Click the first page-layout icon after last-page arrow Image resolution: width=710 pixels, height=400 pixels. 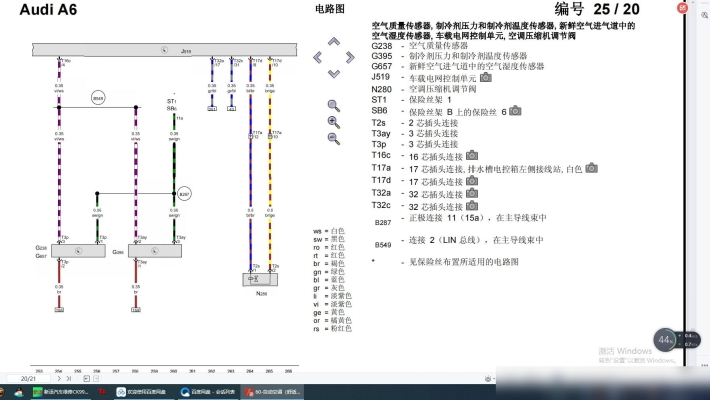pyautogui.click(x=86, y=378)
